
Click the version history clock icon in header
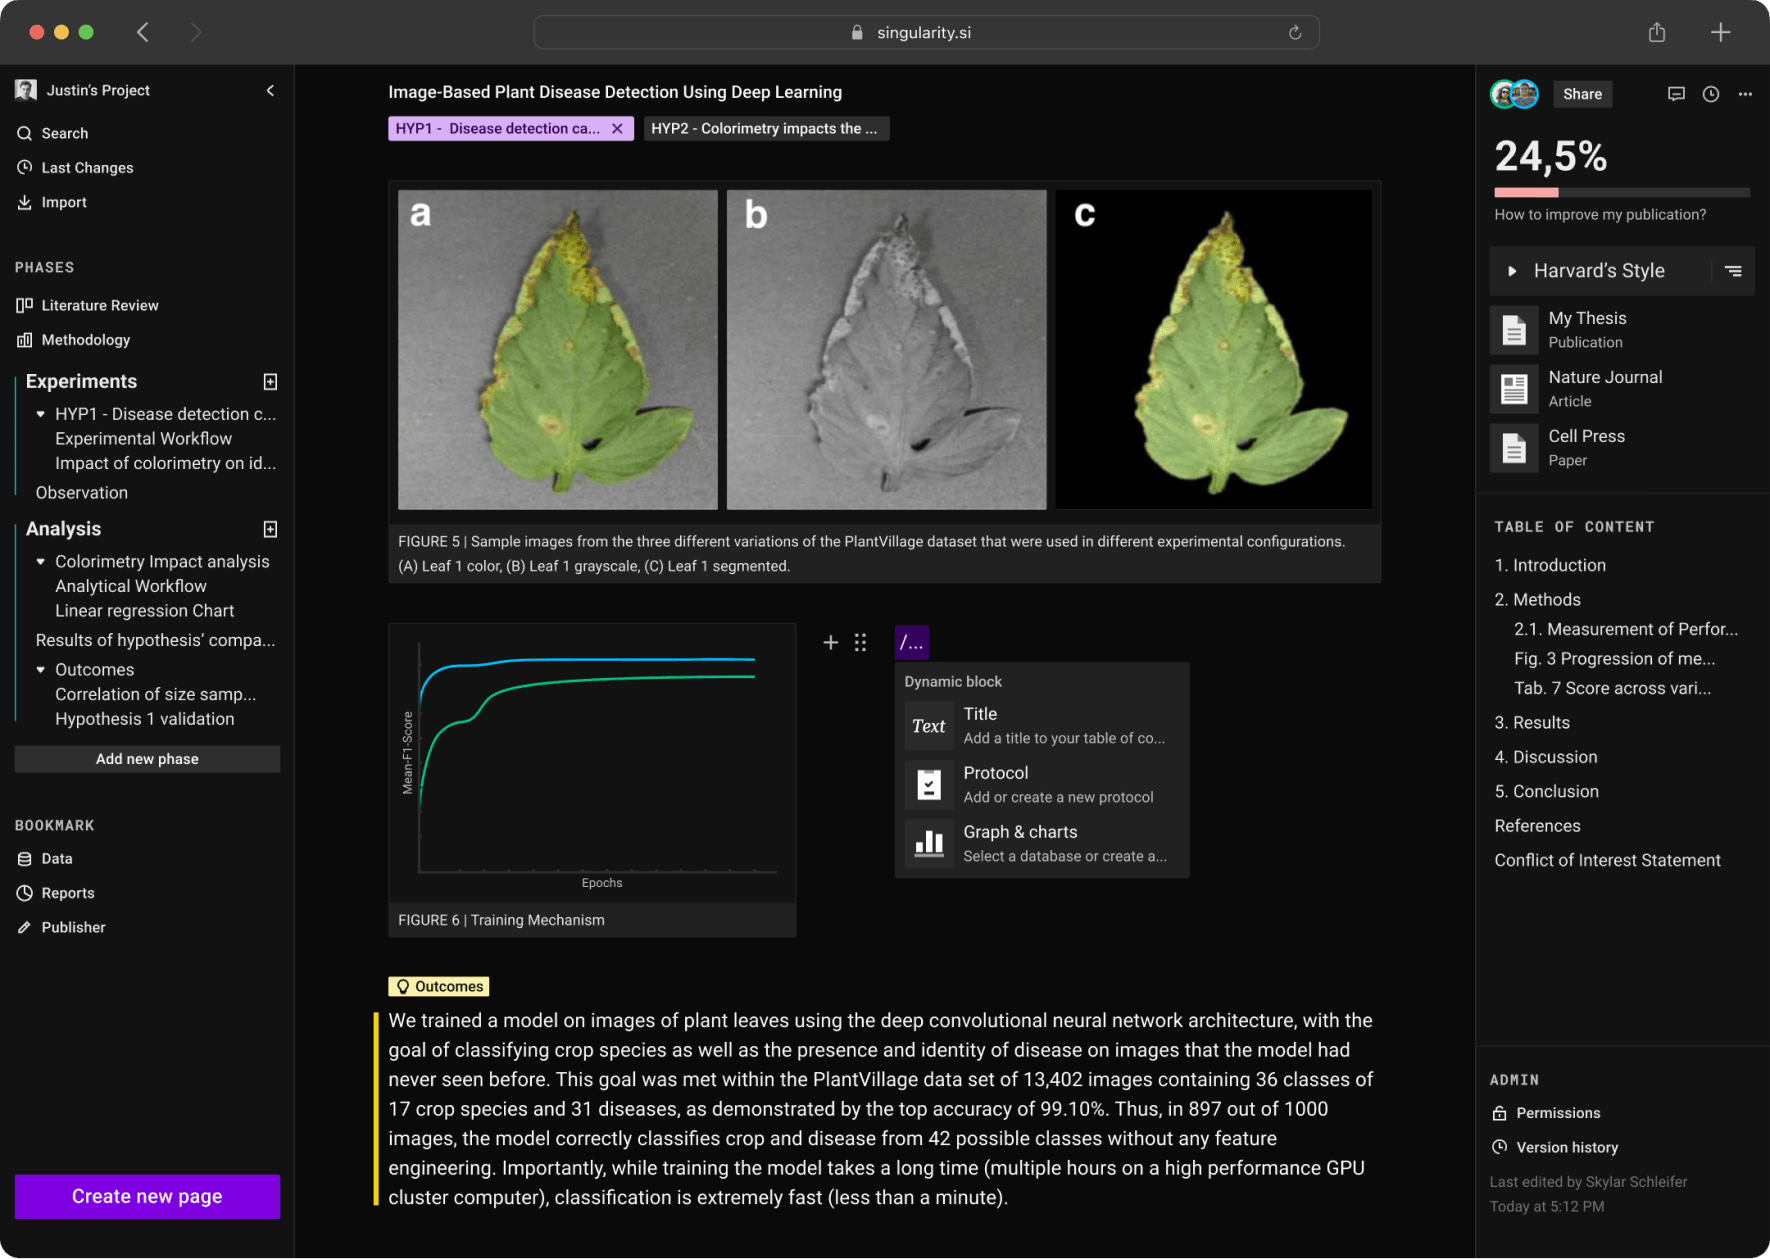click(x=1711, y=94)
